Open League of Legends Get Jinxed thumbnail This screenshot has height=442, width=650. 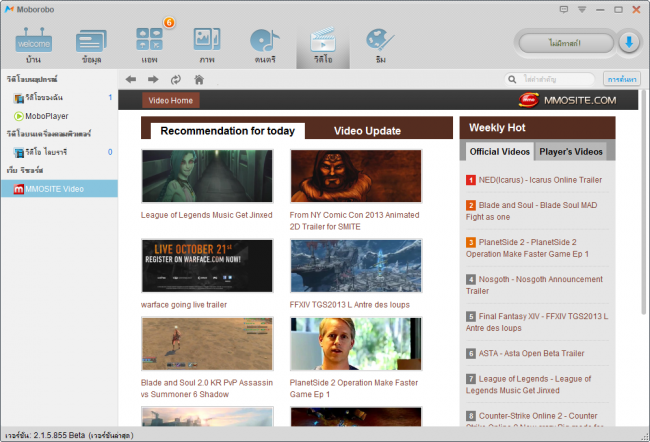[207, 176]
